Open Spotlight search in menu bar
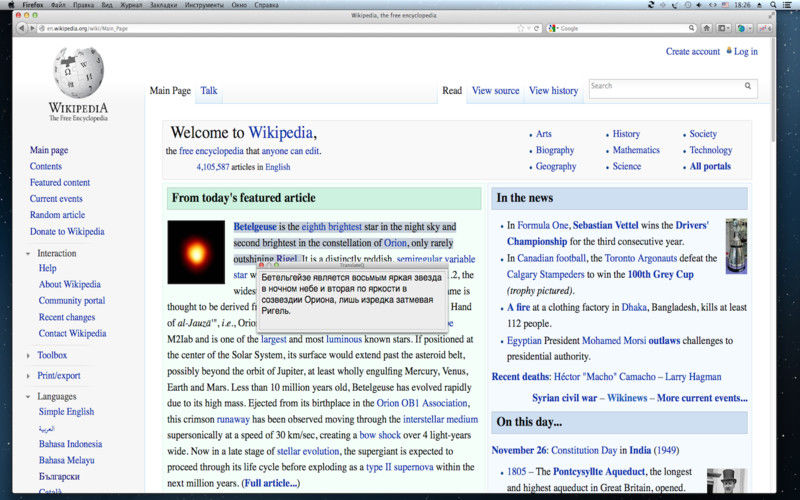Image resolution: width=800 pixels, height=500 pixels. (773, 5)
